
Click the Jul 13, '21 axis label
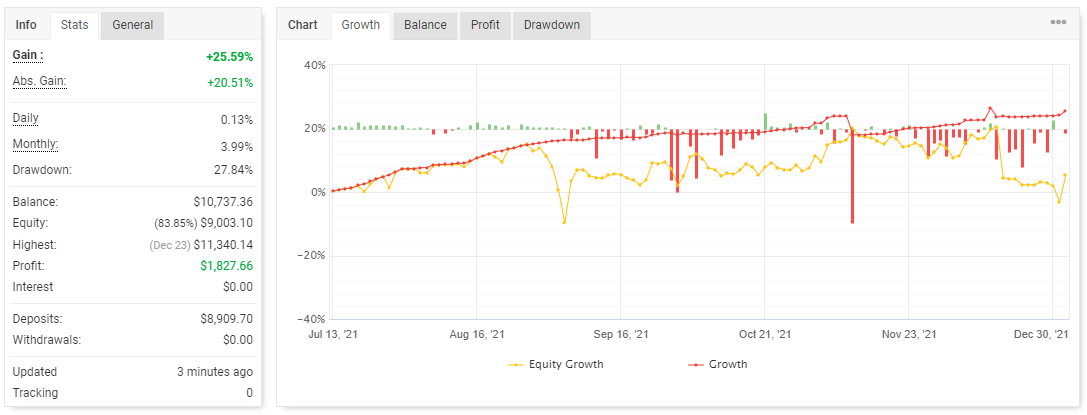tap(334, 334)
